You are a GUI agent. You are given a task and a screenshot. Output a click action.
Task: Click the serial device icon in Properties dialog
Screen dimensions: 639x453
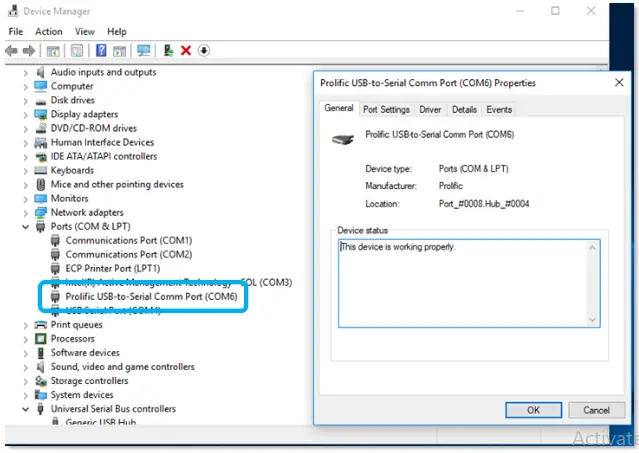tap(343, 140)
